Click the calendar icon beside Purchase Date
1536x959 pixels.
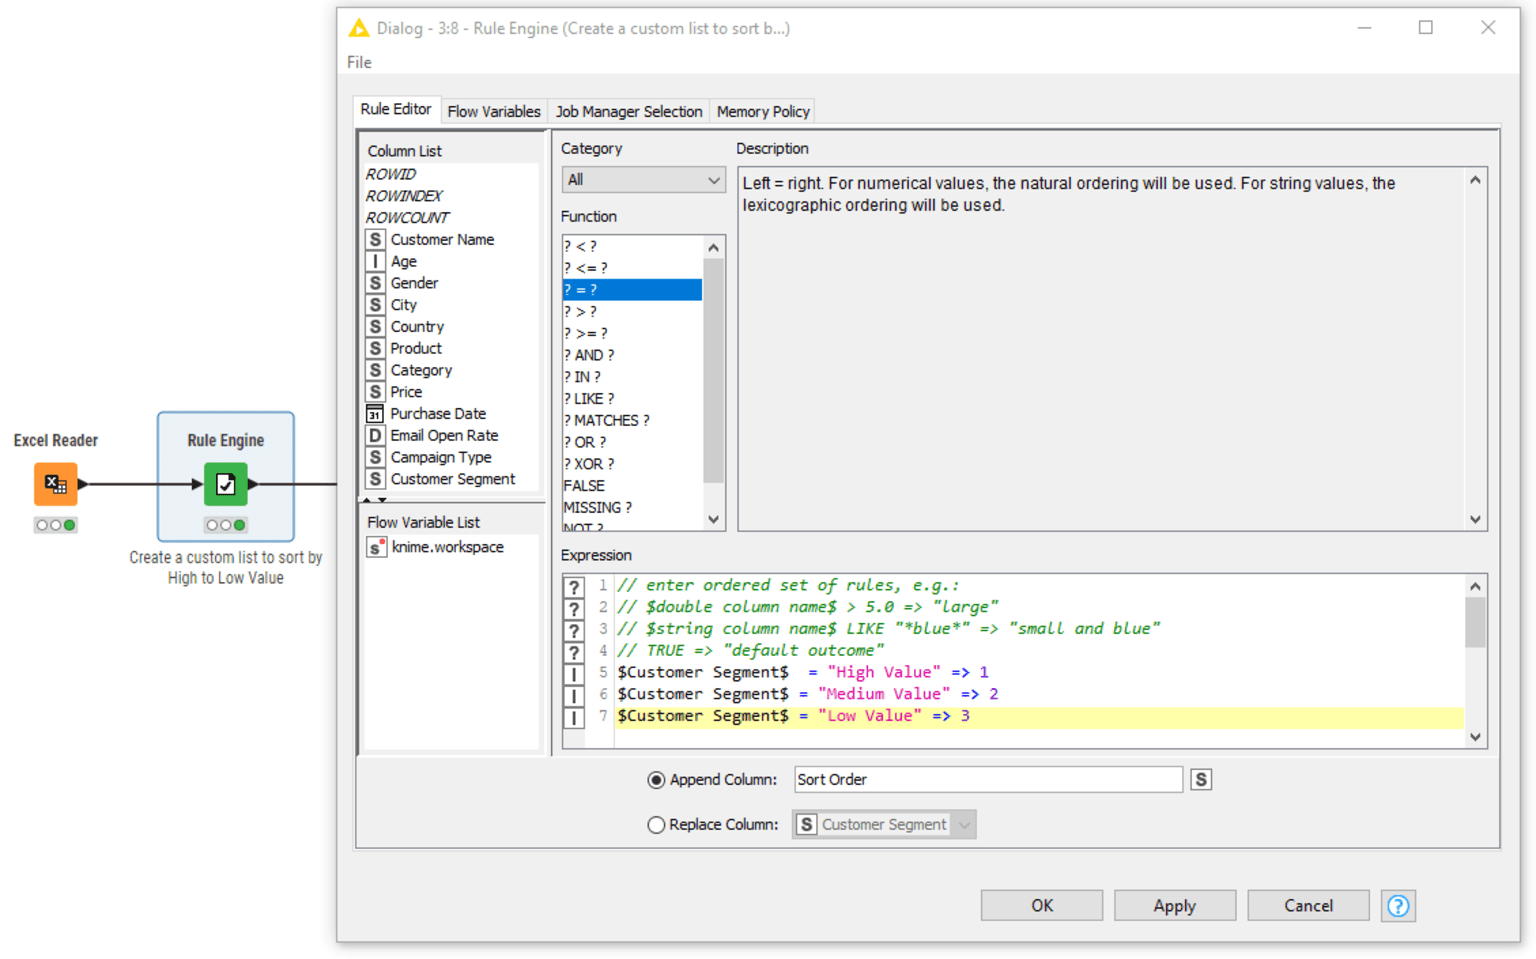click(x=375, y=414)
